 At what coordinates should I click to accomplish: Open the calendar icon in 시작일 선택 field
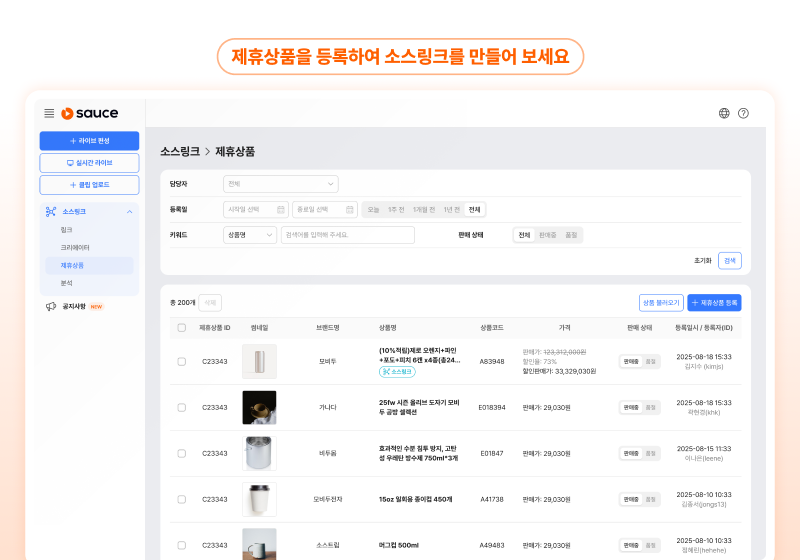tap(281, 210)
